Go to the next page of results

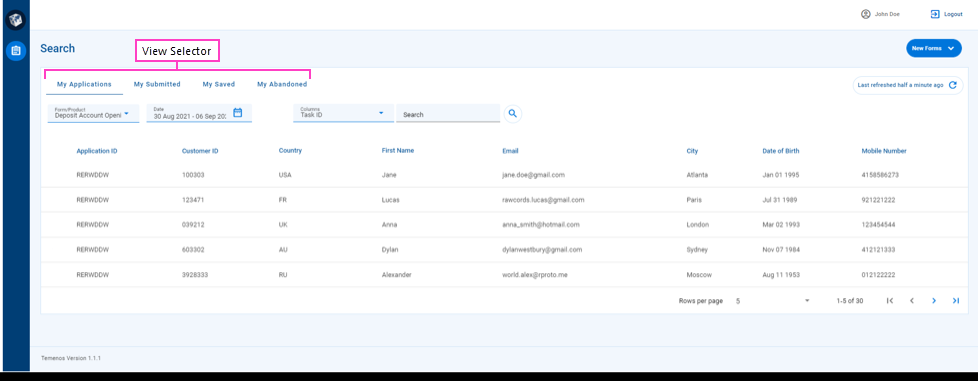pos(934,301)
